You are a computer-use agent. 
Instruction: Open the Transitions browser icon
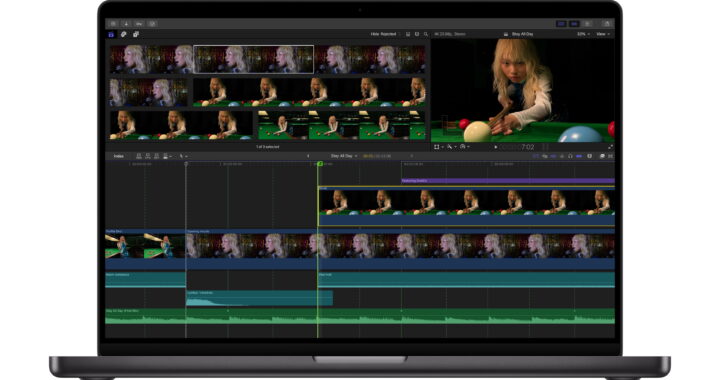pos(611,156)
